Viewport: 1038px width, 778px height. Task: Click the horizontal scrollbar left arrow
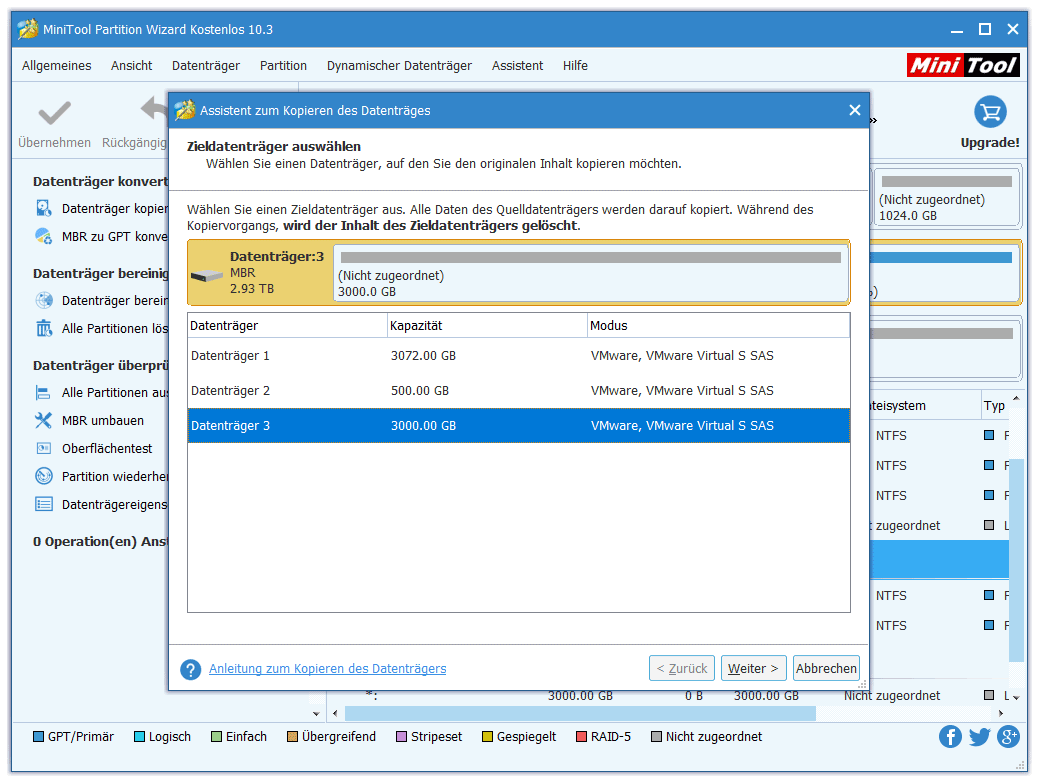point(335,713)
